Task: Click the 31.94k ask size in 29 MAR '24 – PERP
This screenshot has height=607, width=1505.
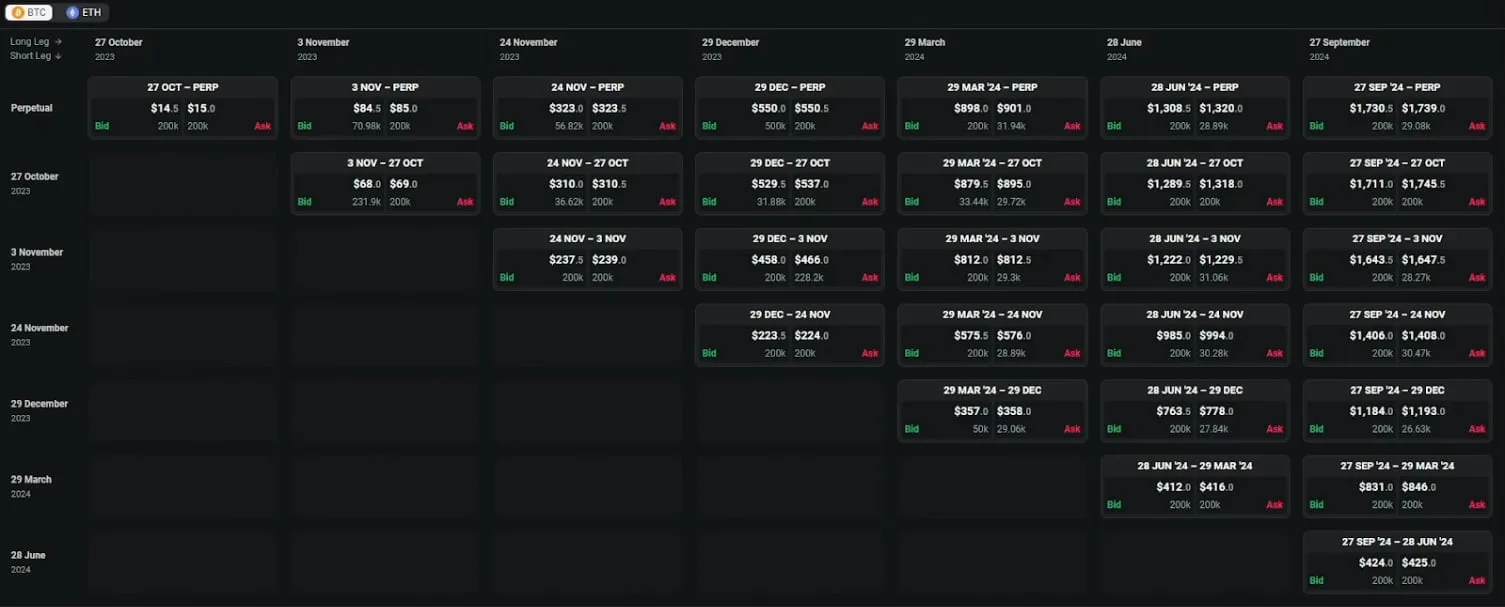Action: click(x=1011, y=127)
